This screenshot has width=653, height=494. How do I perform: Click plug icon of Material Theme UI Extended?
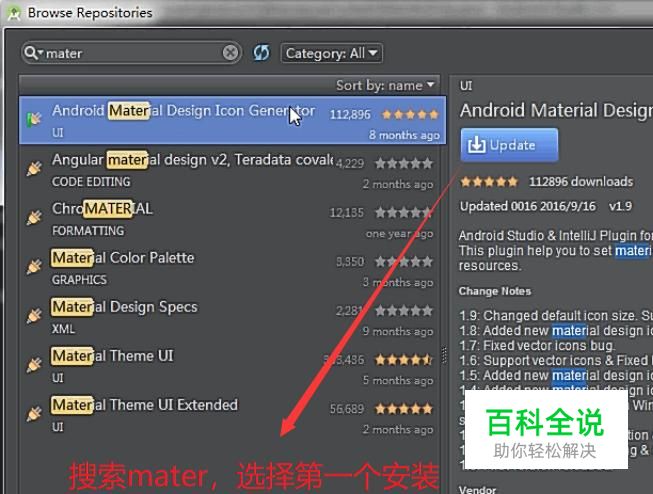click(34, 414)
